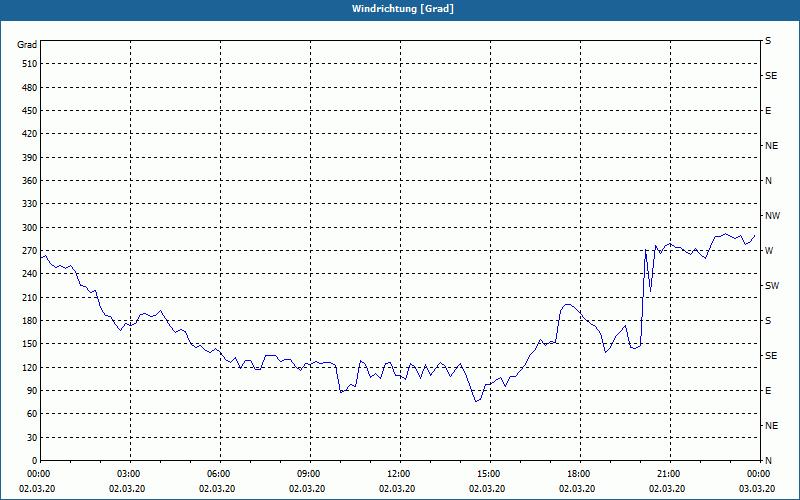Click the 510 y-axis value

(30, 64)
